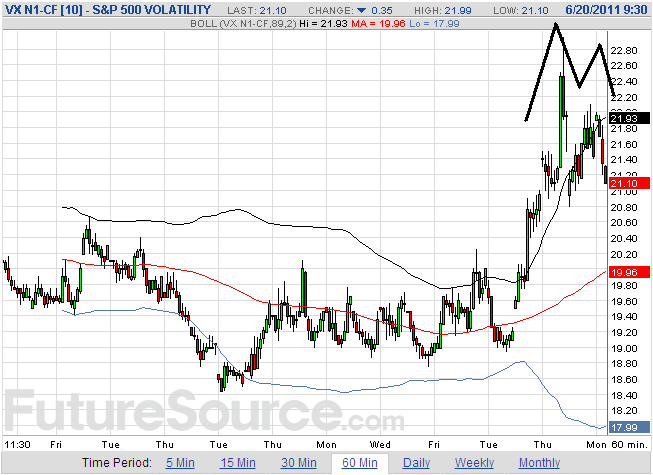This screenshot has width=653, height=475.
Task: Click the down arrow change indicator
Action: click(361, 10)
